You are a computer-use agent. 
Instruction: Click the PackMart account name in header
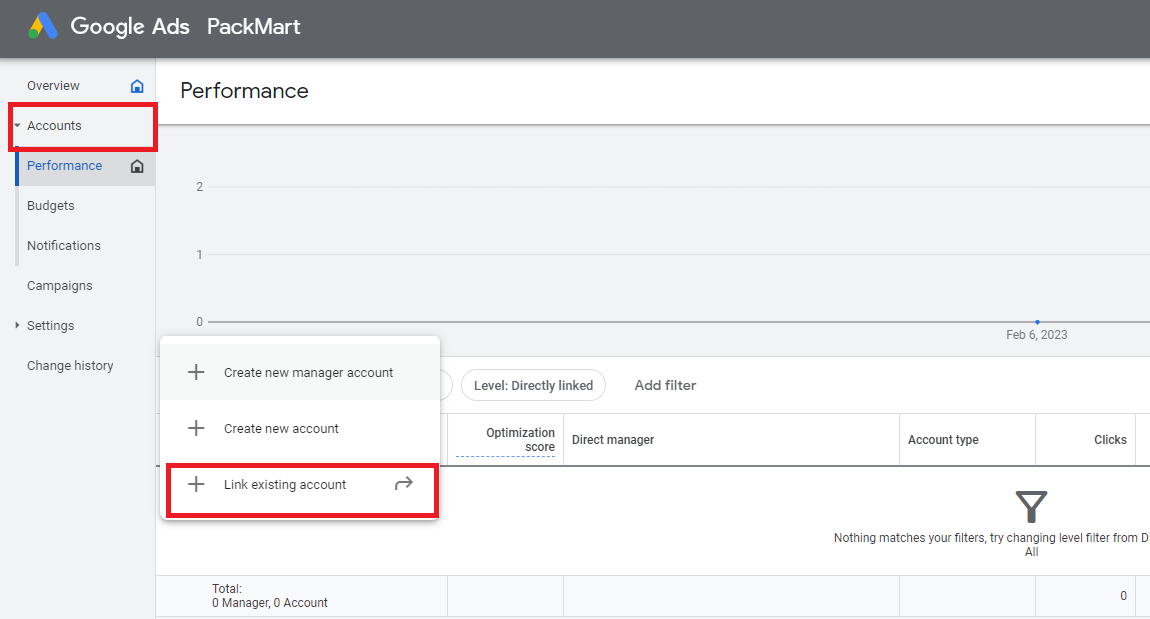[x=254, y=26]
